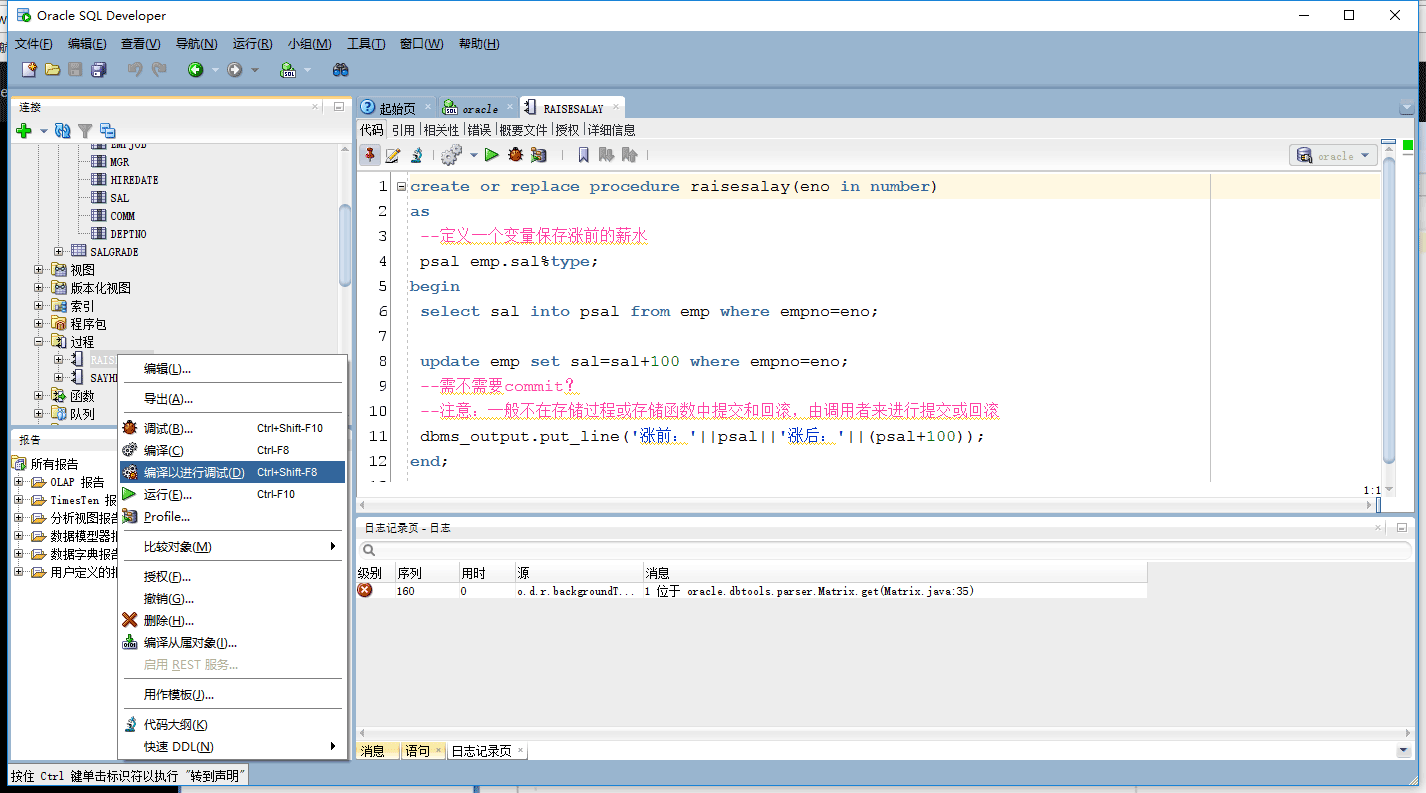Viewport: 1426px width, 793px height.
Task: Collapse the 过程 tree node
Action: tap(39, 342)
